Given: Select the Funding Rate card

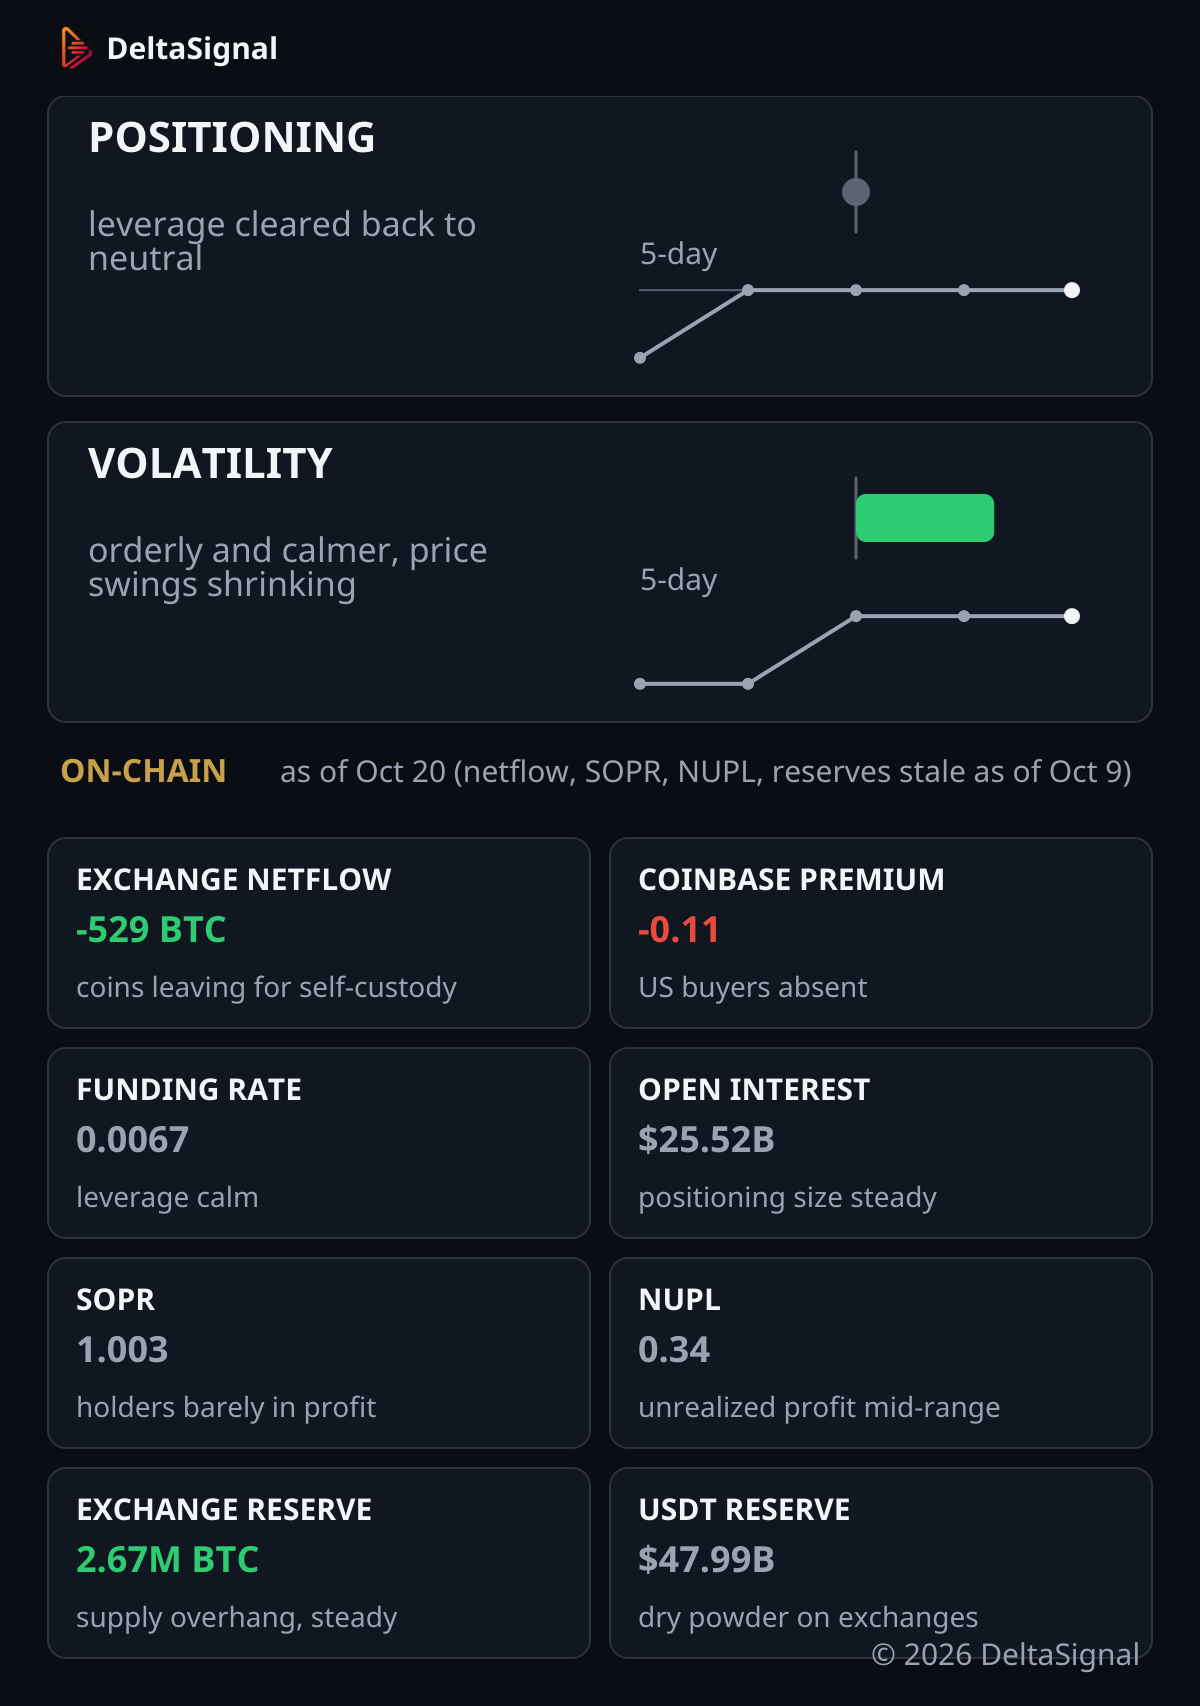Looking at the screenshot, I should click(x=319, y=1143).
